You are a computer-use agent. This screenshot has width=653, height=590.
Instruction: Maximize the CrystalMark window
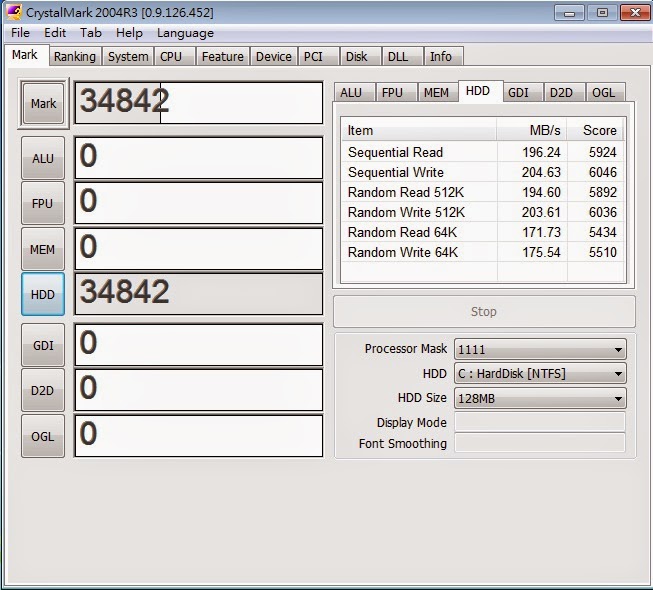[602, 12]
